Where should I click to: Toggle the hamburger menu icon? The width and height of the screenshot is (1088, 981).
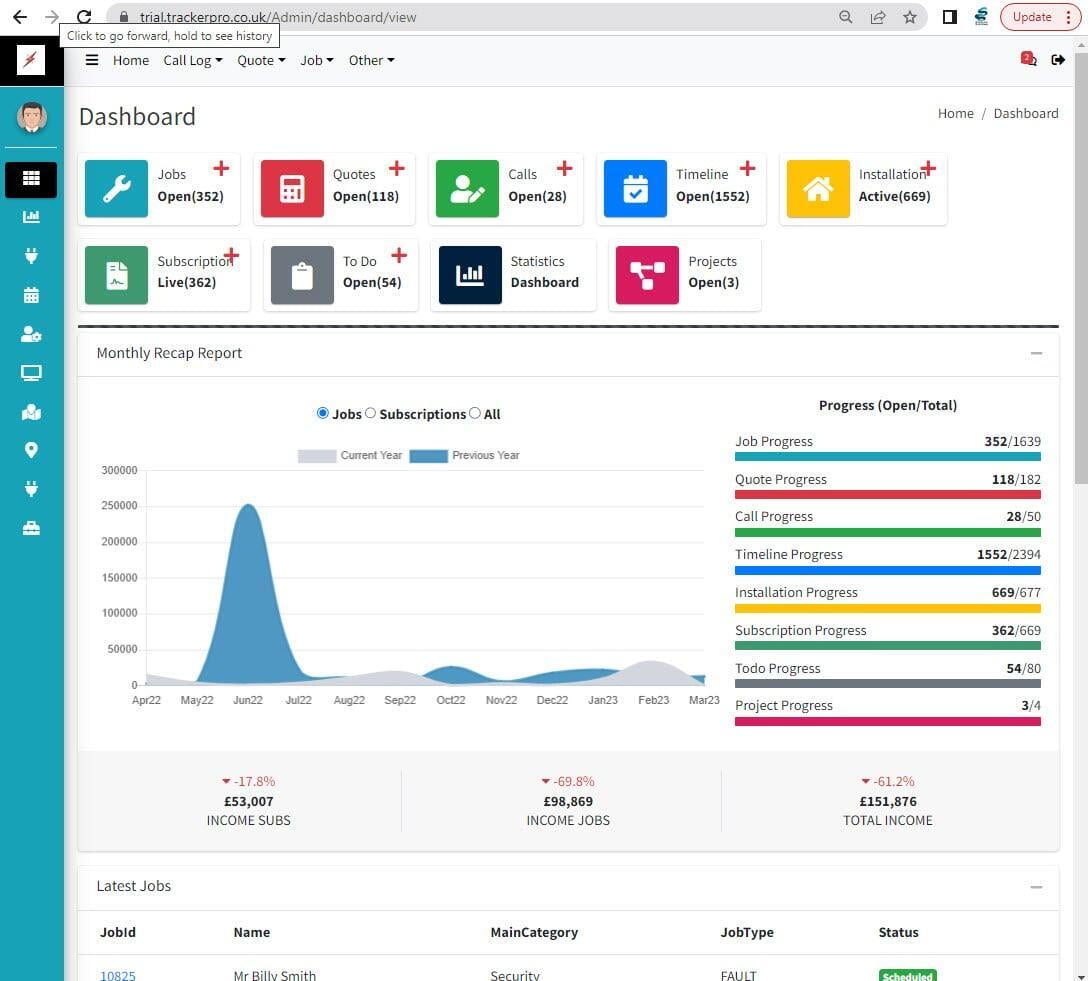point(92,60)
